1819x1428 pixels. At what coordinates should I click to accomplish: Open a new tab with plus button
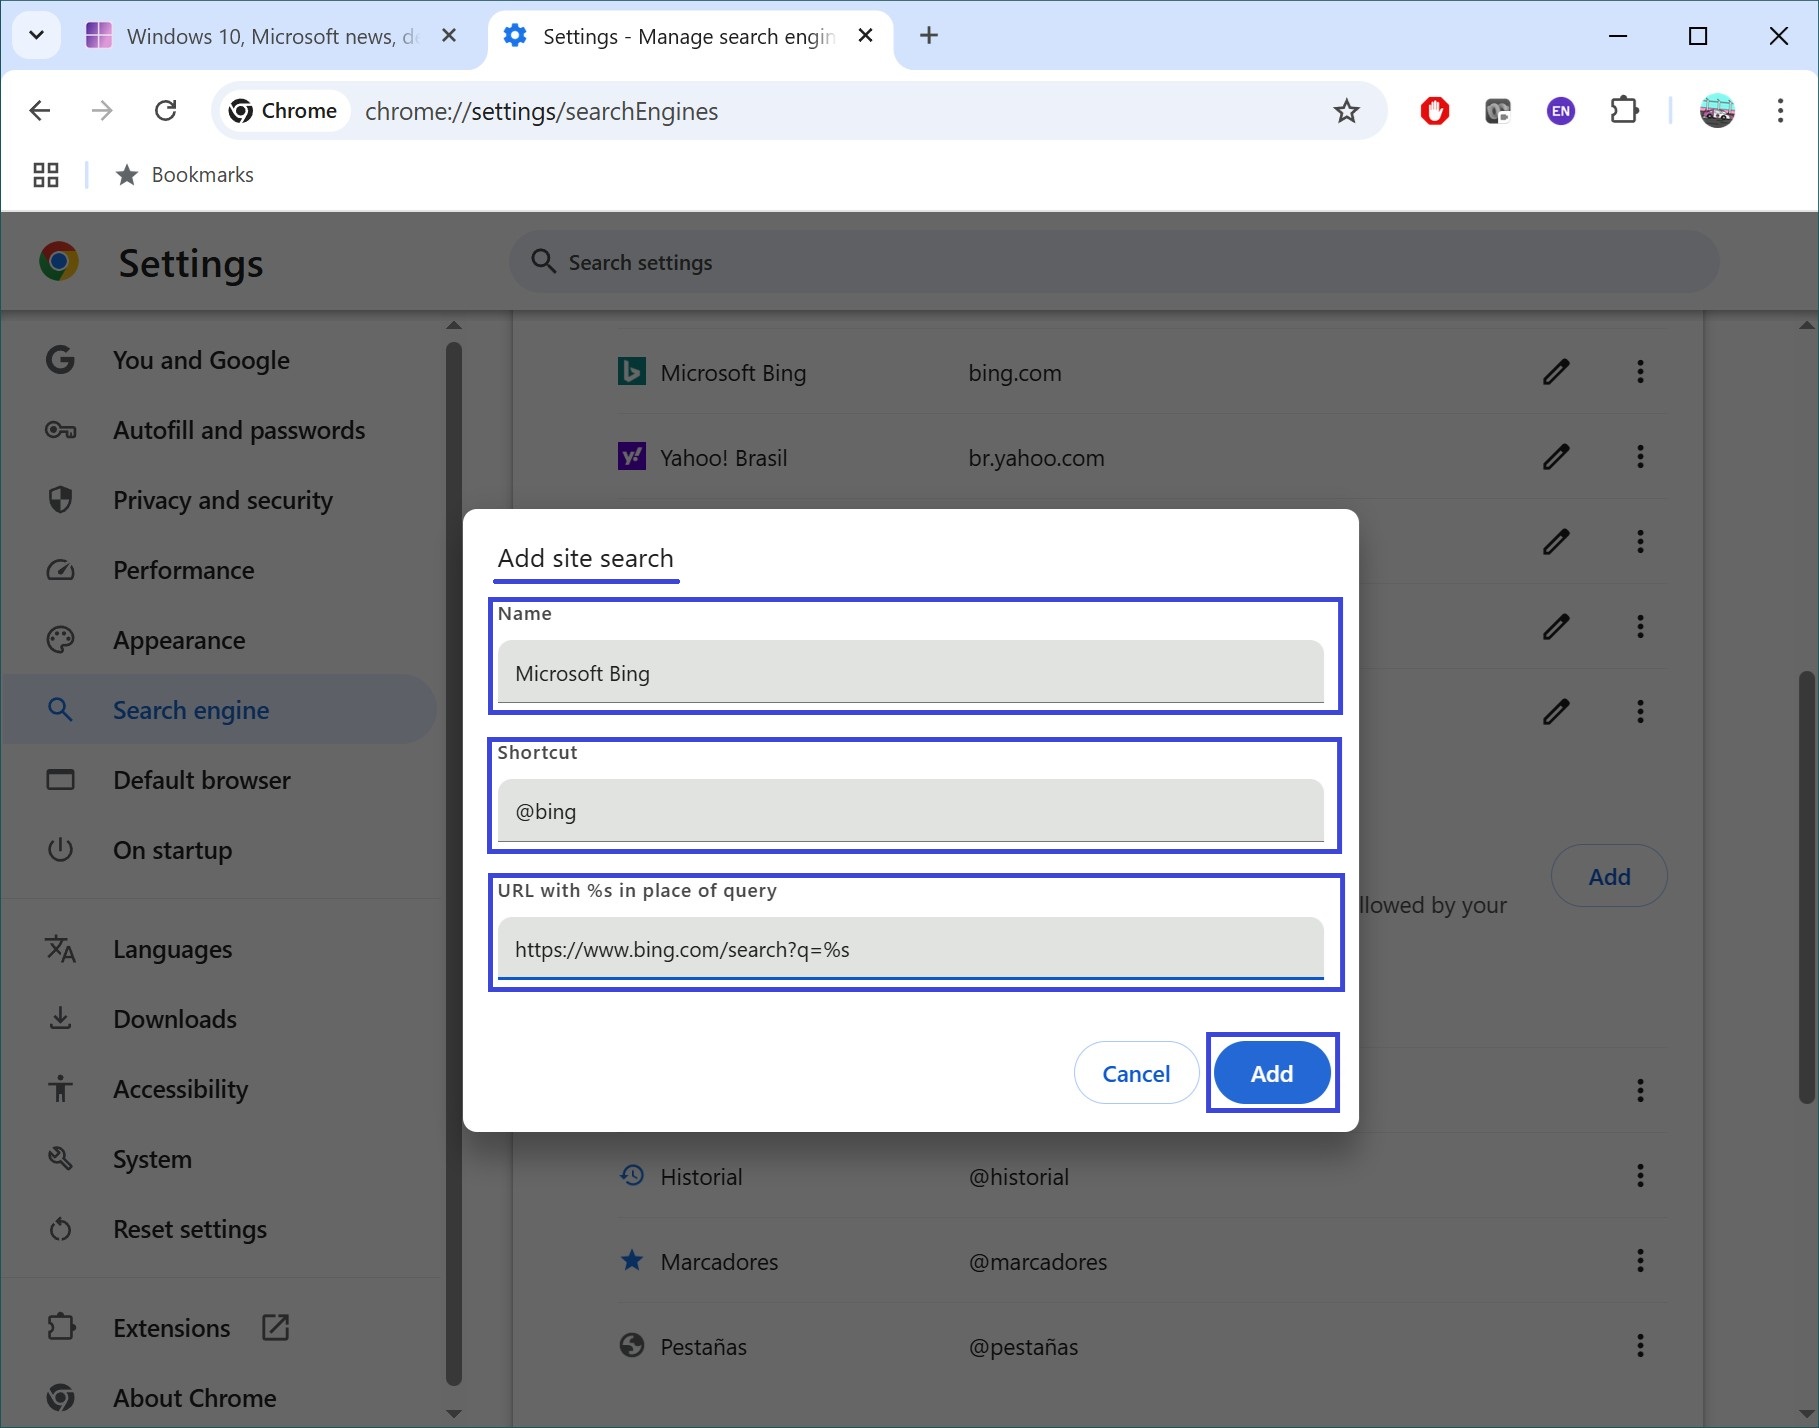click(928, 36)
